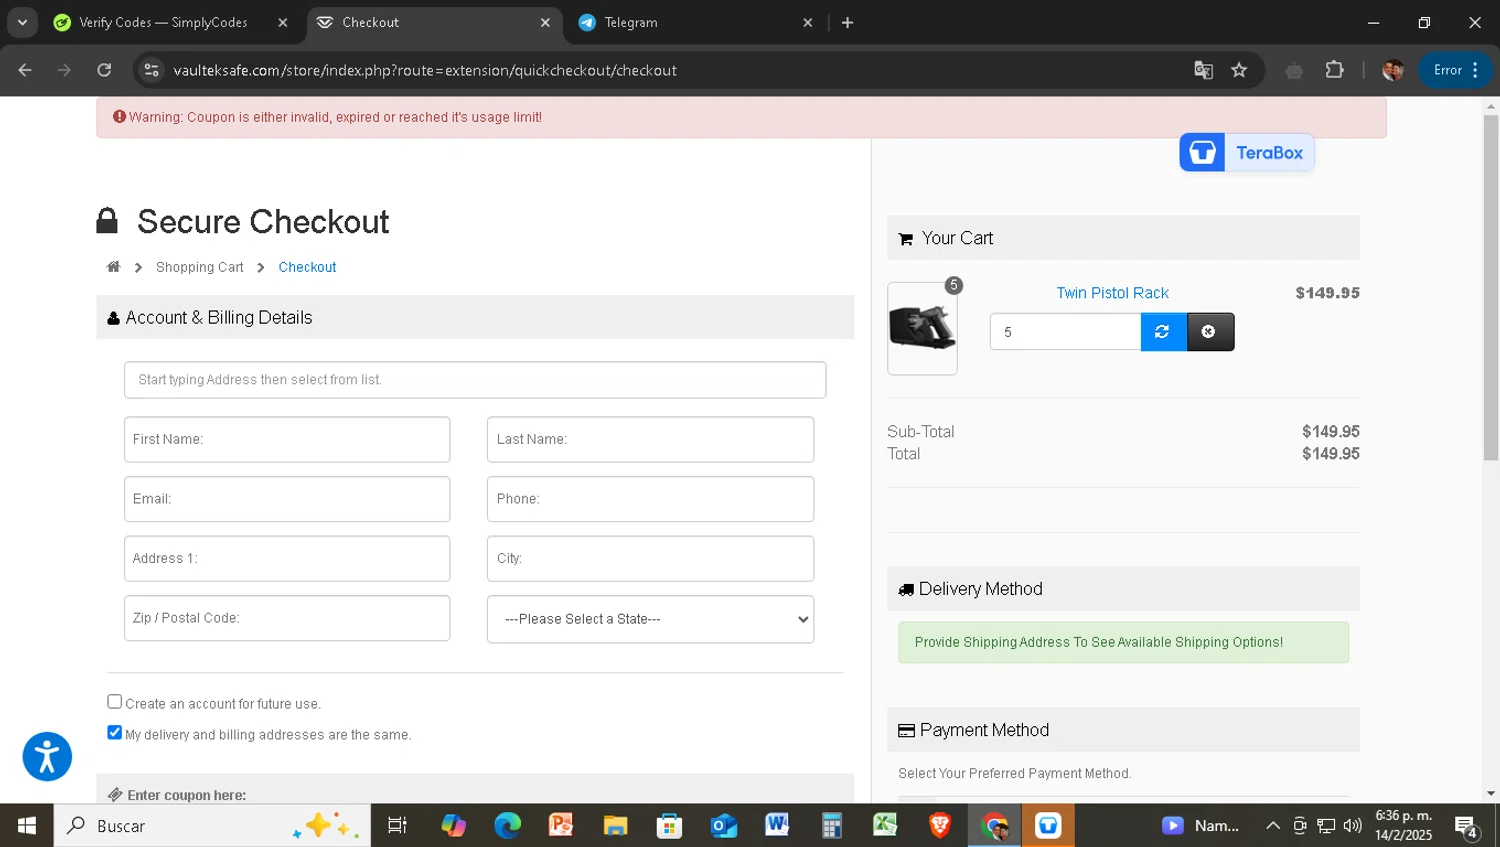Screen dimensions: 1500x847
Task: Open the browser extensions puzzle icon
Action: (1334, 70)
